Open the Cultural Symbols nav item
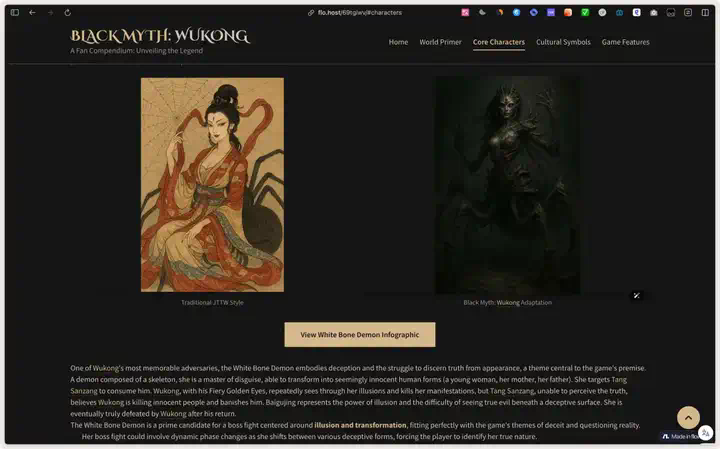The height and width of the screenshot is (449, 720). pyautogui.click(x=563, y=42)
